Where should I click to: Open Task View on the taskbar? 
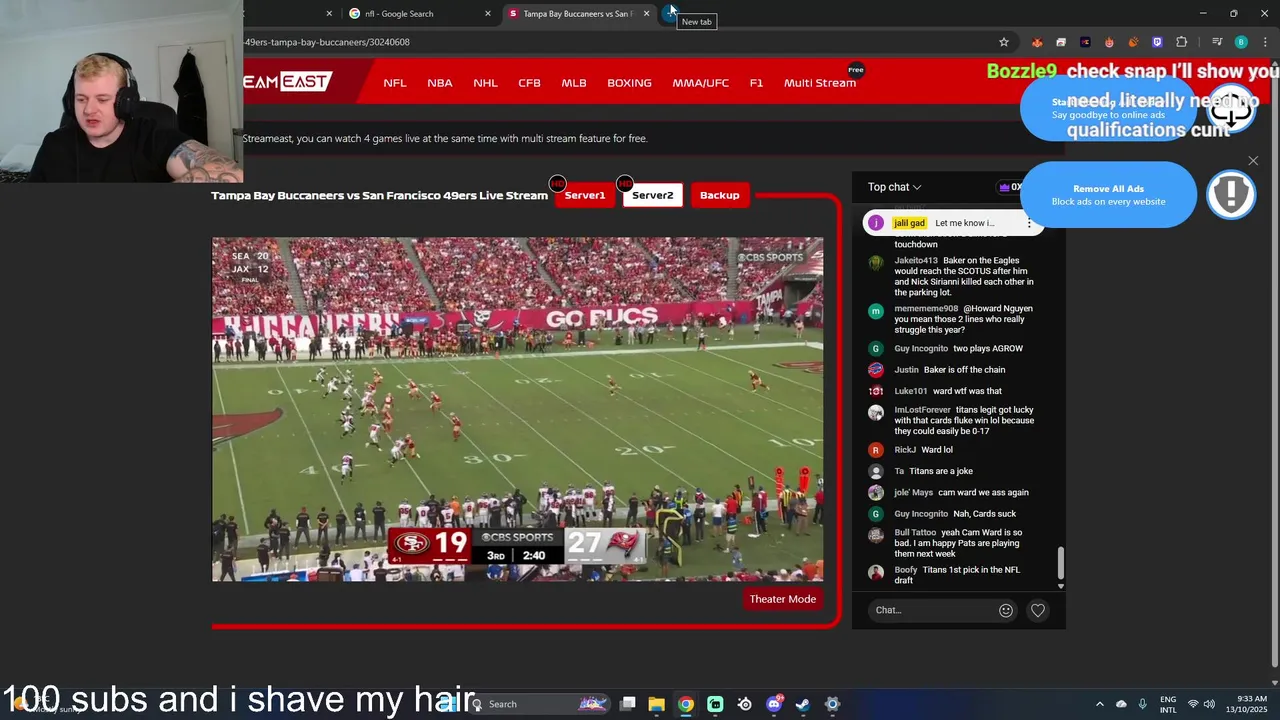point(628,704)
